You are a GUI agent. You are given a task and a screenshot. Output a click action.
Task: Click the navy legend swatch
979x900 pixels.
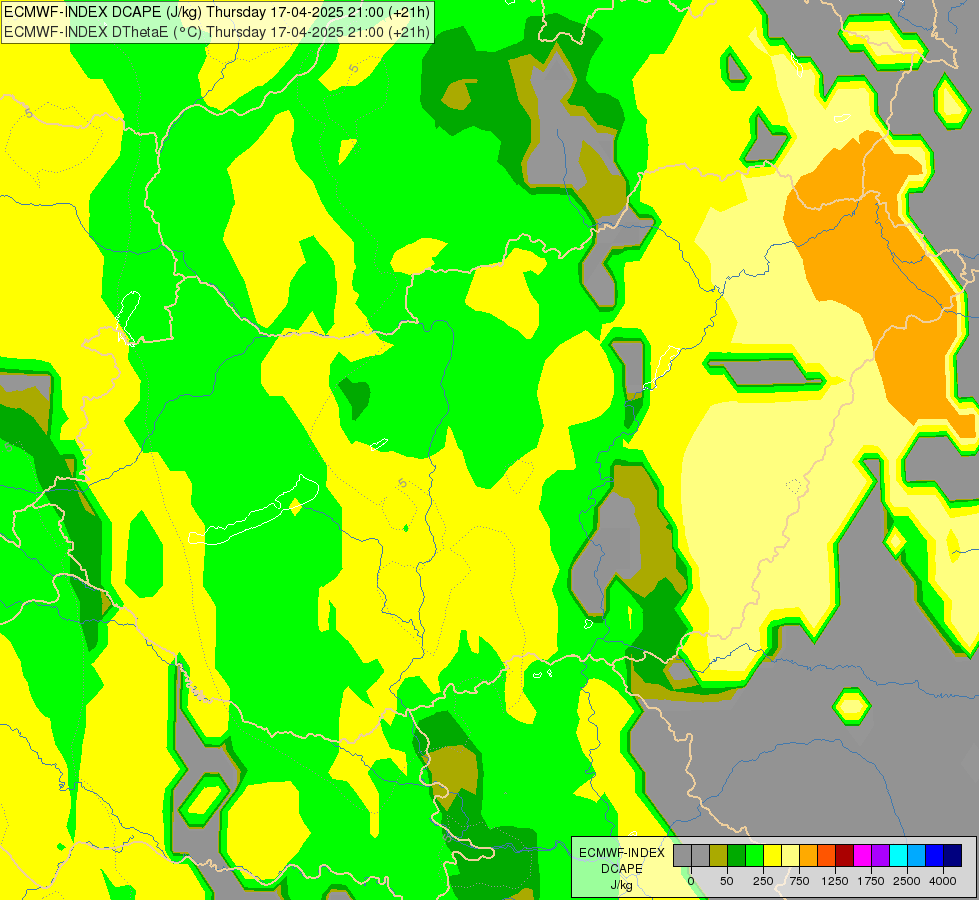pyautogui.click(x=952, y=855)
